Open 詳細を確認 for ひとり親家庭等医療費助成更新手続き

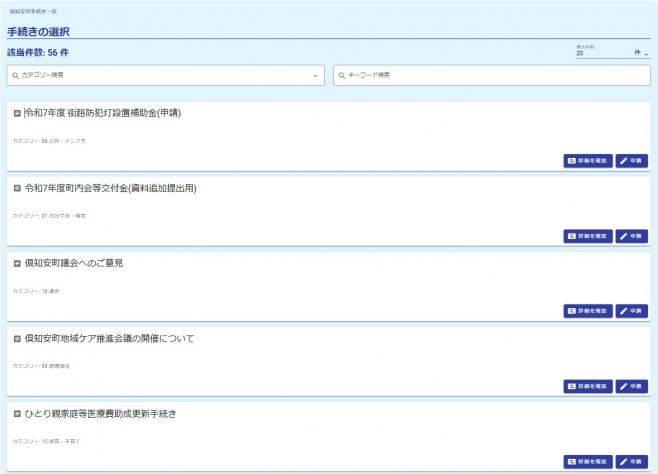(x=588, y=461)
